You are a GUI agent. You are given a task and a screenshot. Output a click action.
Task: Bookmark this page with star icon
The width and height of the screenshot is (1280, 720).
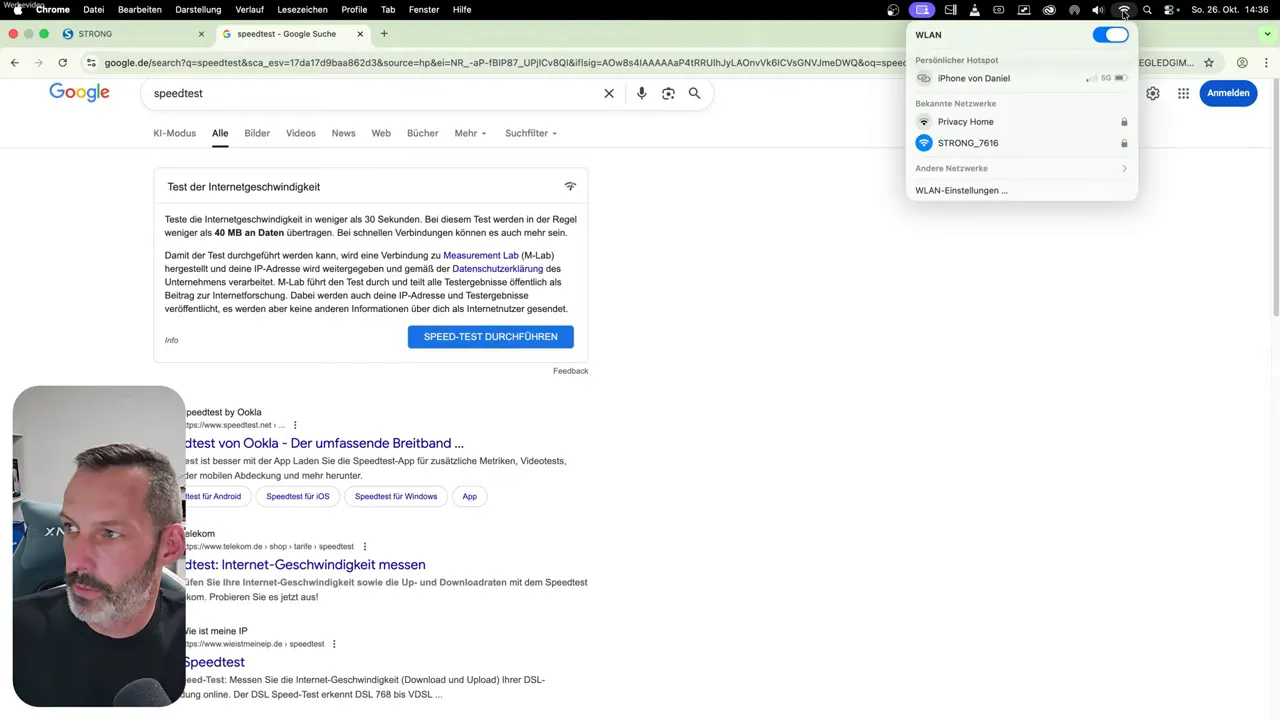tap(1209, 62)
